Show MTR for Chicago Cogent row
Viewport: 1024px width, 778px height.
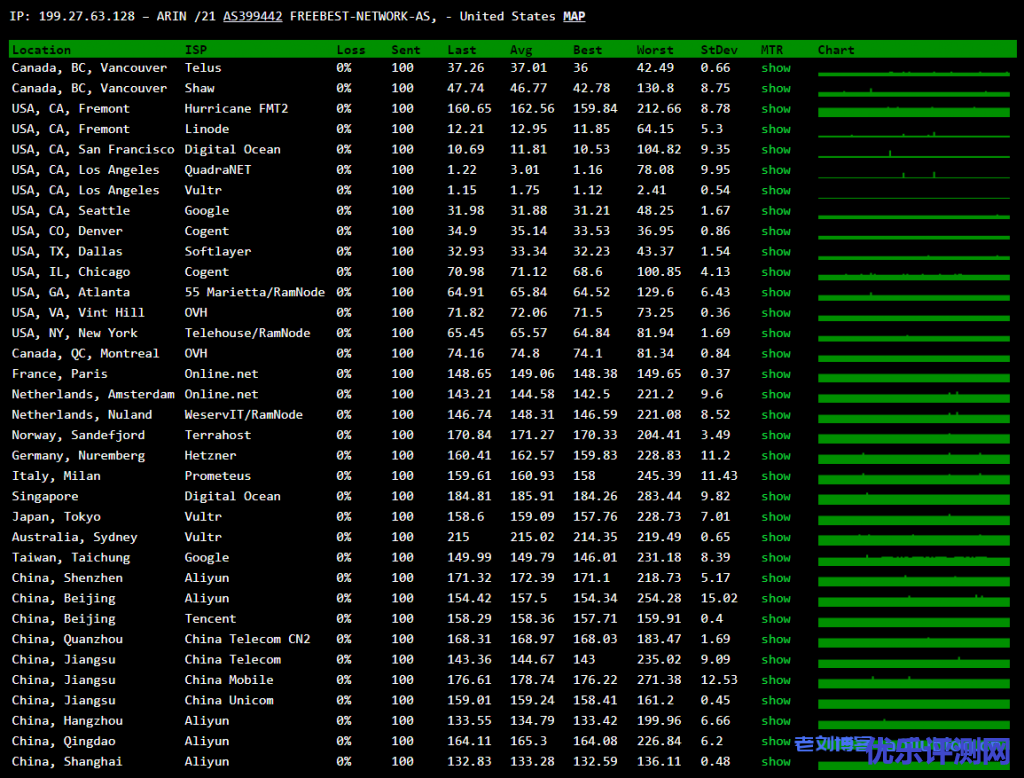tap(775, 272)
